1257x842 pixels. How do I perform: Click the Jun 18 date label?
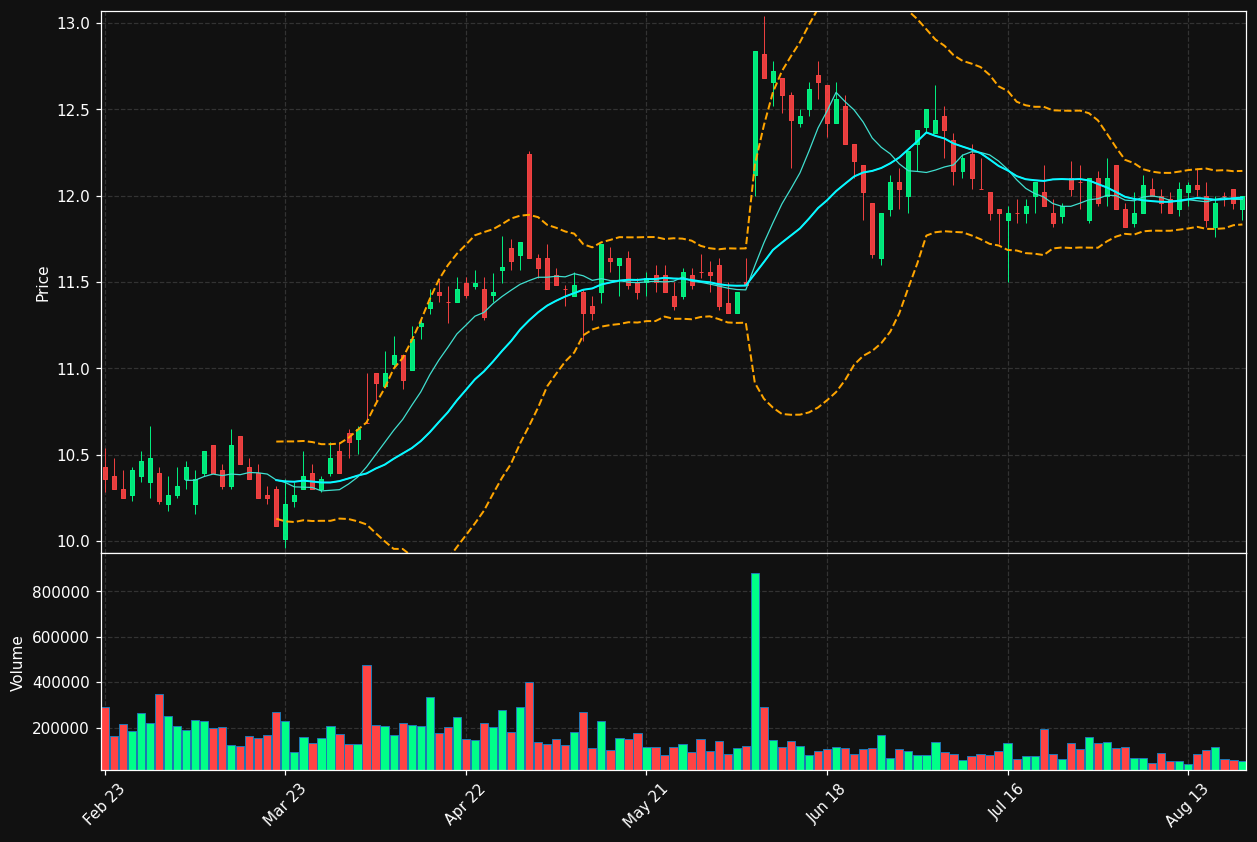click(826, 804)
